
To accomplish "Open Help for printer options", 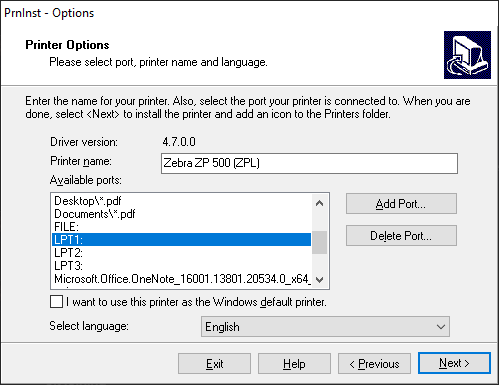I will point(294,364).
